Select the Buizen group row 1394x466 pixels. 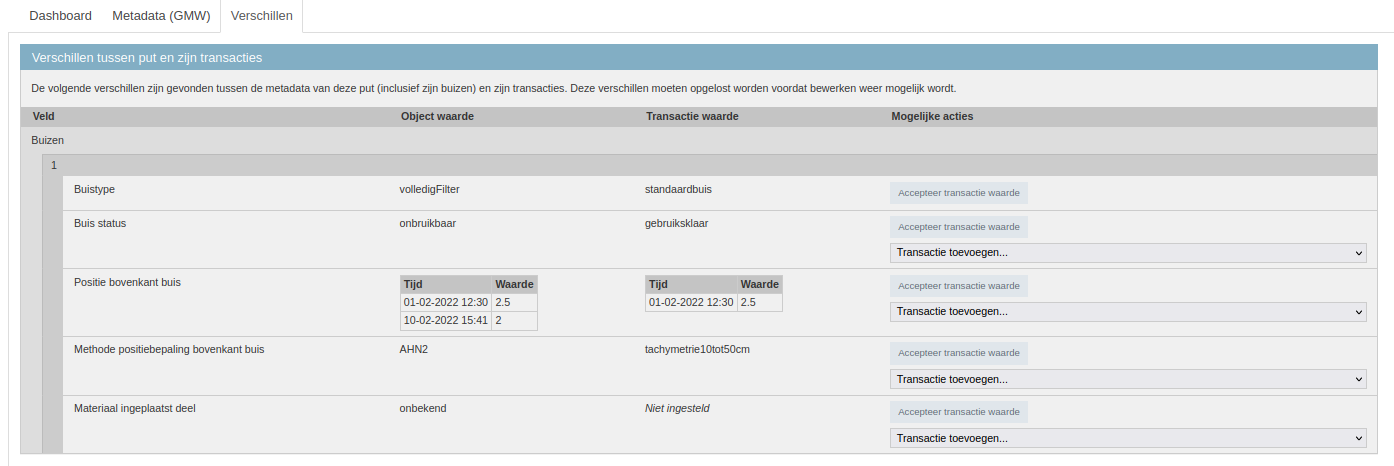pos(48,141)
